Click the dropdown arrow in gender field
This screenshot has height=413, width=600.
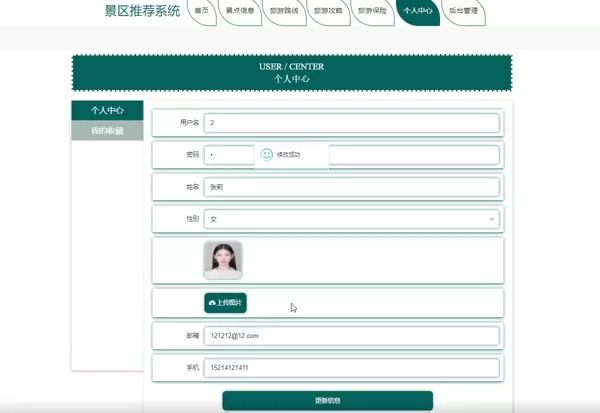(491, 219)
